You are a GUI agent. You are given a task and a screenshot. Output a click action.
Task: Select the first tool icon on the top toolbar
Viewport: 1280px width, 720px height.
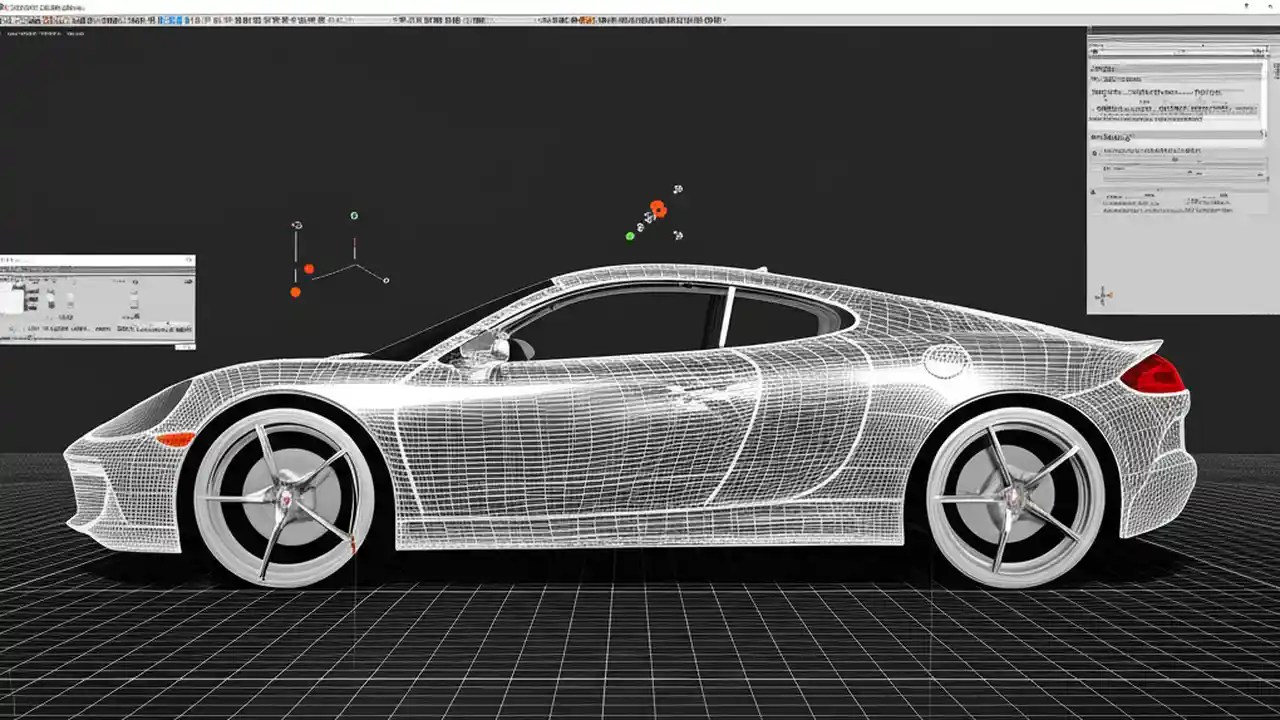coord(8,18)
